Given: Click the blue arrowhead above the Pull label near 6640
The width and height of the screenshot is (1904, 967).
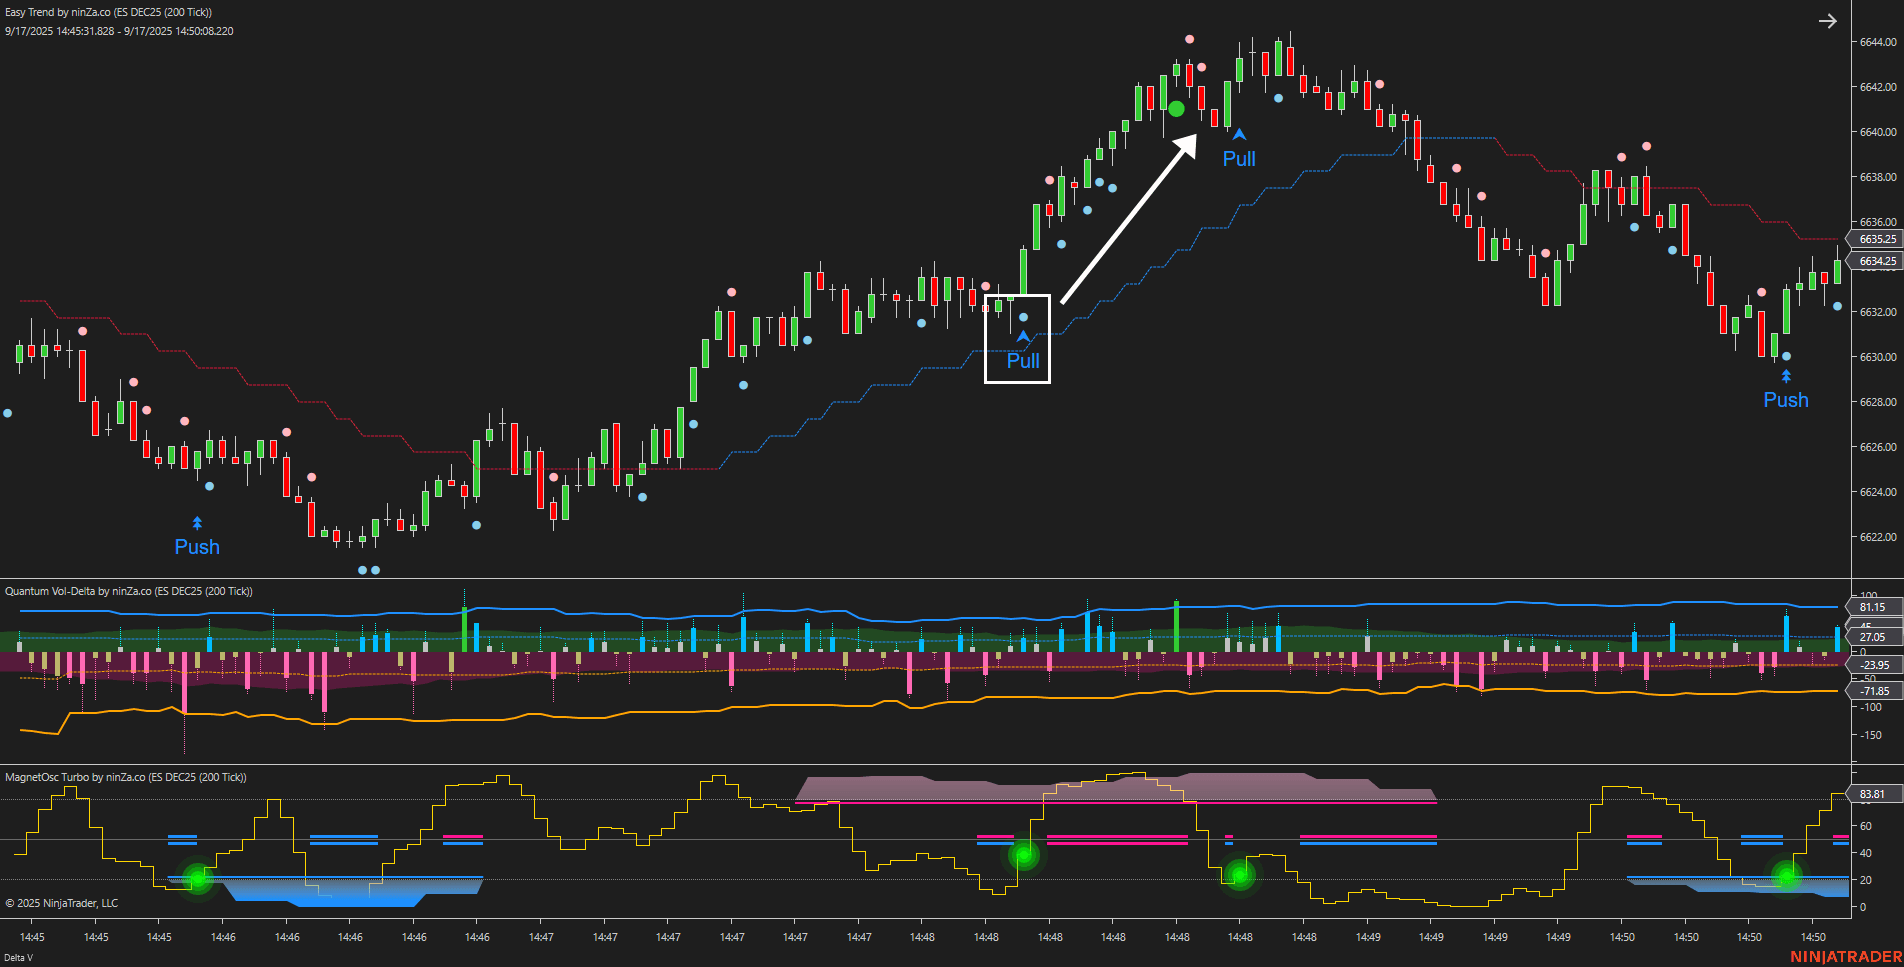Looking at the screenshot, I should pyautogui.click(x=1239, y=134).
